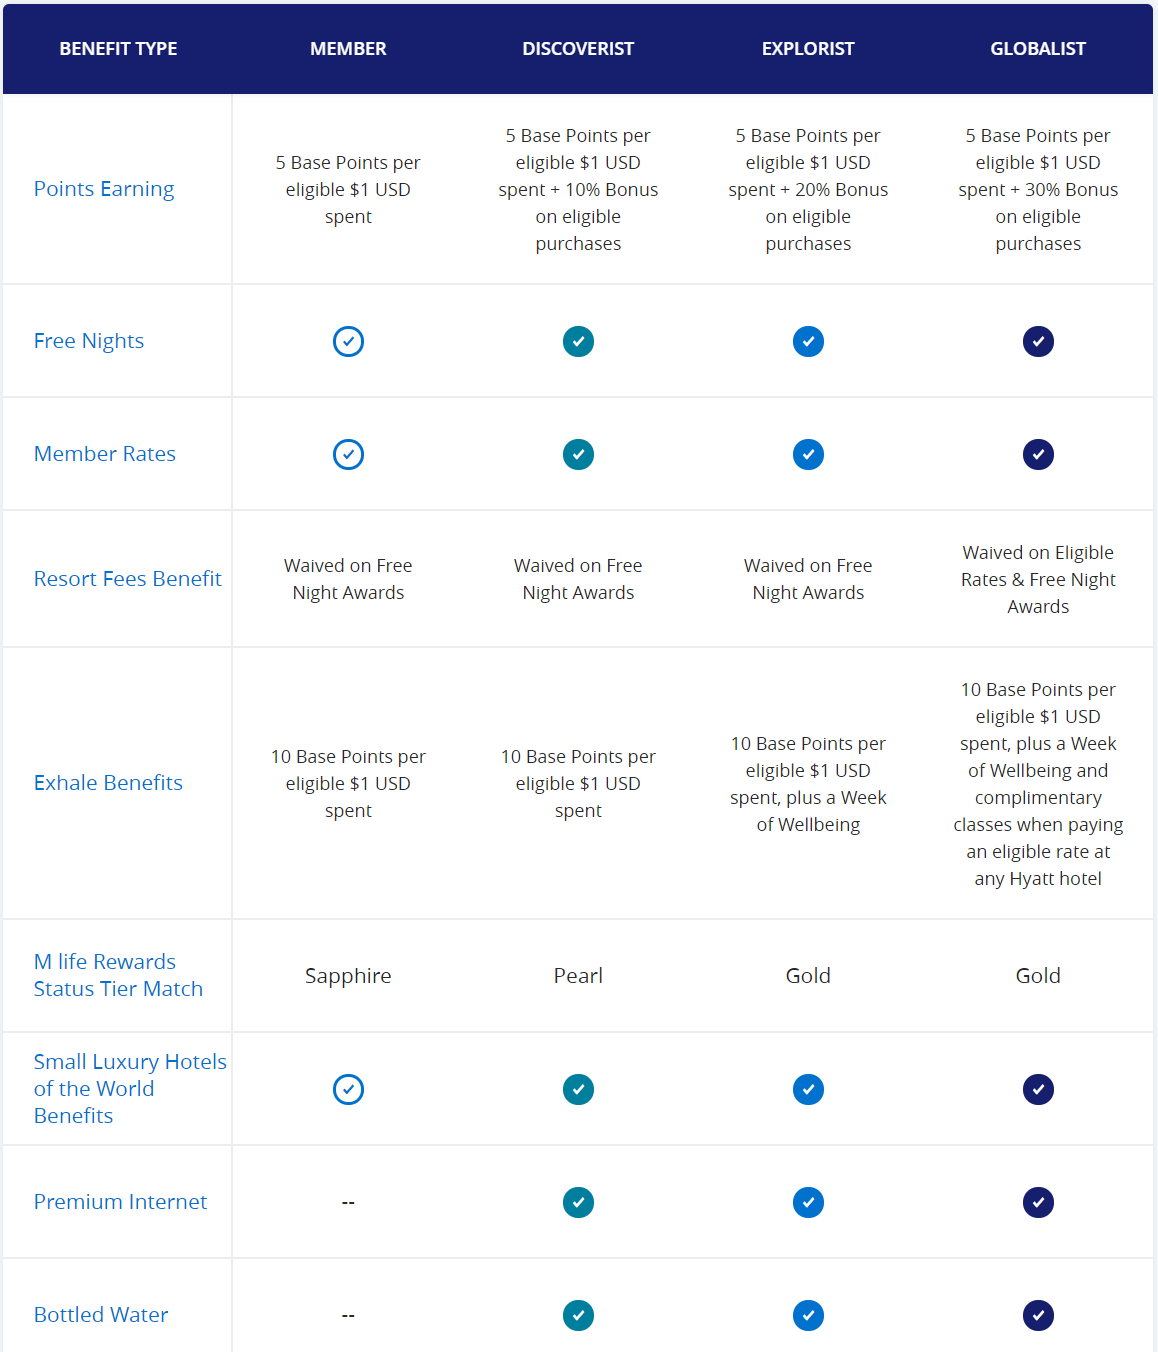Click the Free Nights checkmark under Discoverist
This screenshot has height=1352, width=1158.
[578, 341]
